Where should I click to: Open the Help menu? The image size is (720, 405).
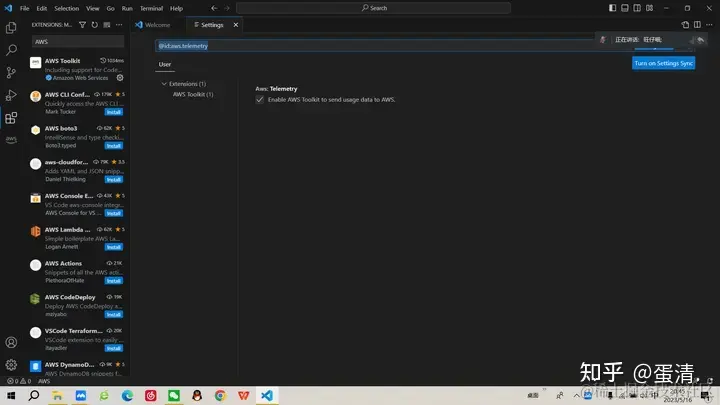tap(176, 8)
